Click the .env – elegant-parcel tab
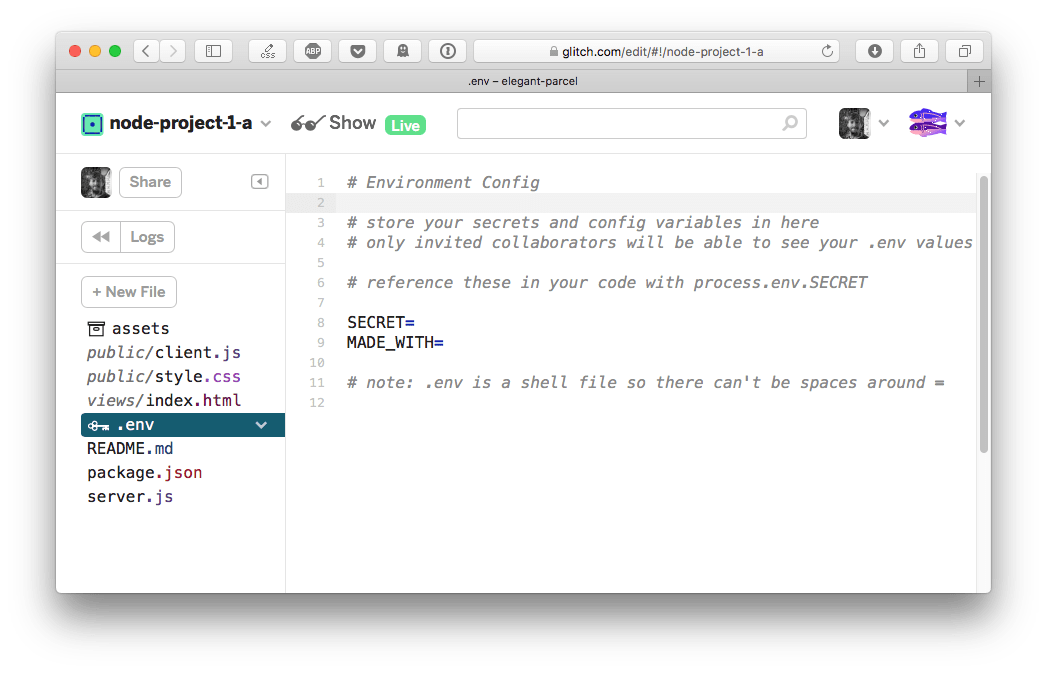This screenshot has width=1047, height=673. tap(511, 81)
